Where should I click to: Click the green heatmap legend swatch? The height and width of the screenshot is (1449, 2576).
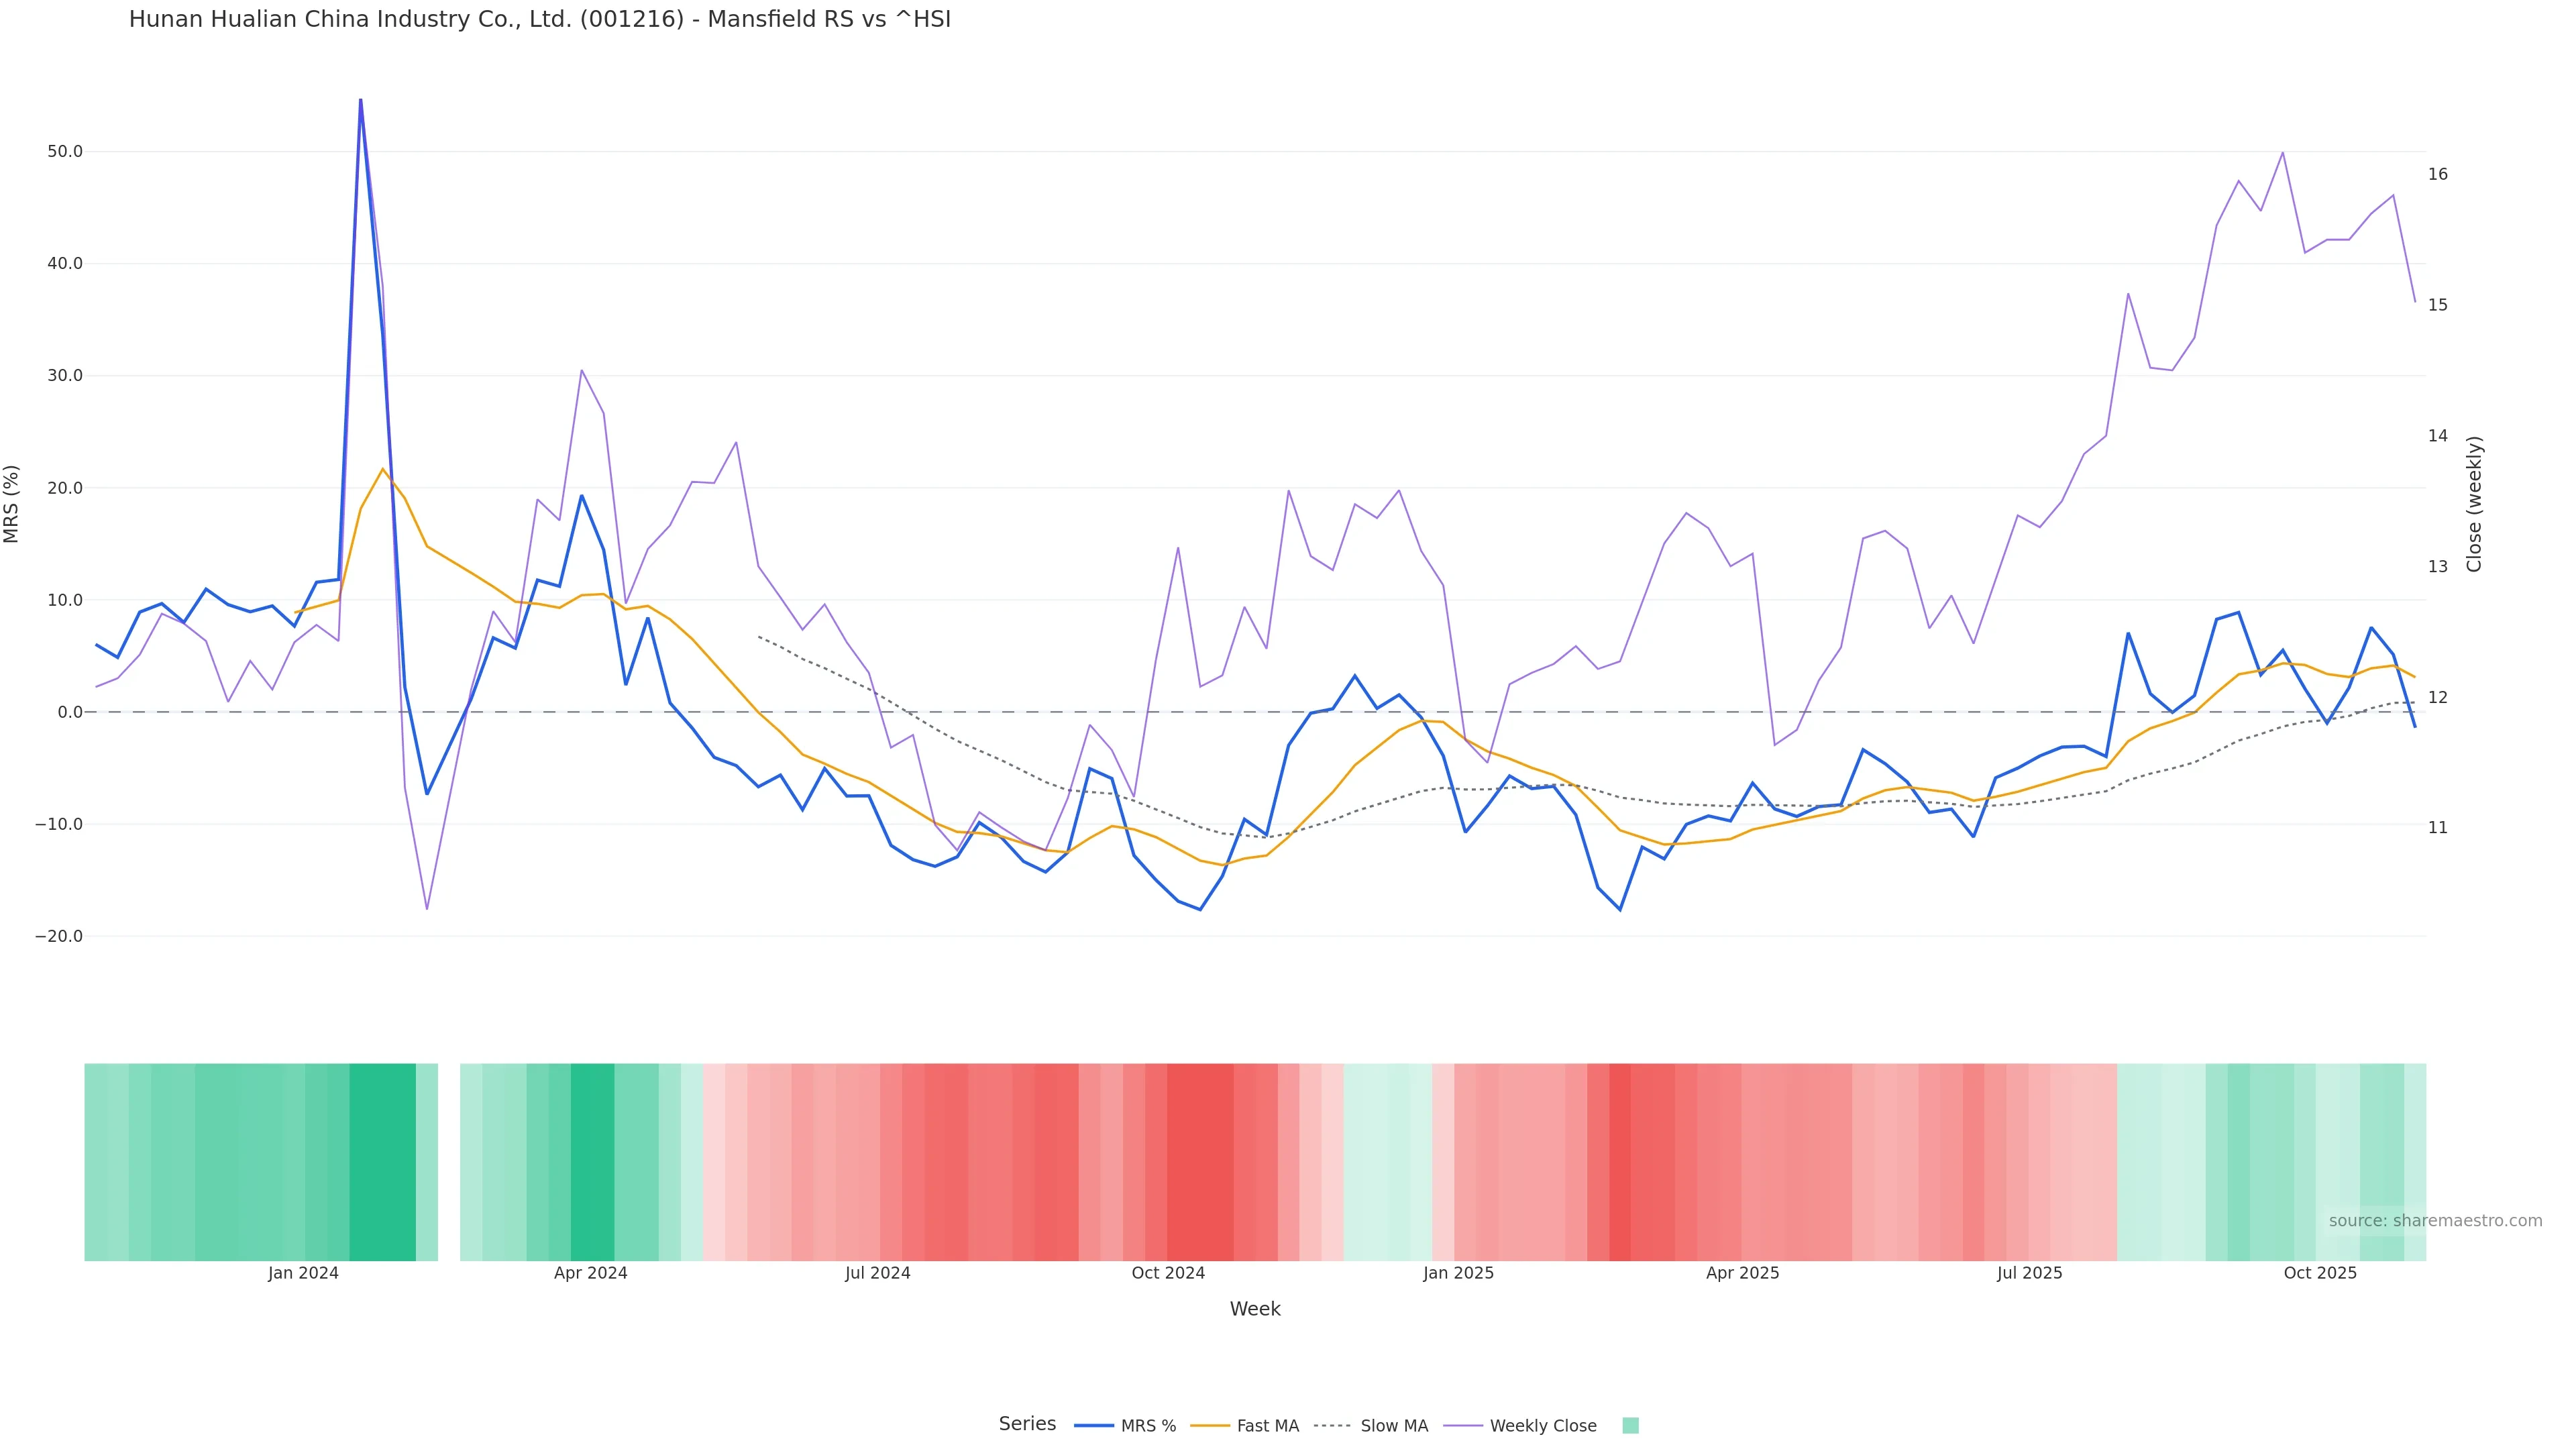[x=1630, y=1426]
